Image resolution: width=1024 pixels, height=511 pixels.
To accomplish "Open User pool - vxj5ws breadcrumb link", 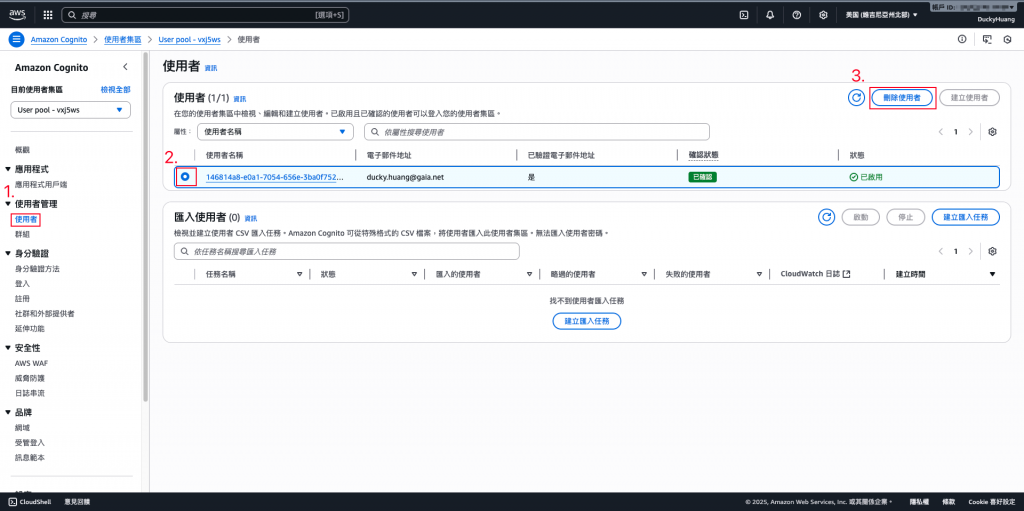I will click(189, 39).
